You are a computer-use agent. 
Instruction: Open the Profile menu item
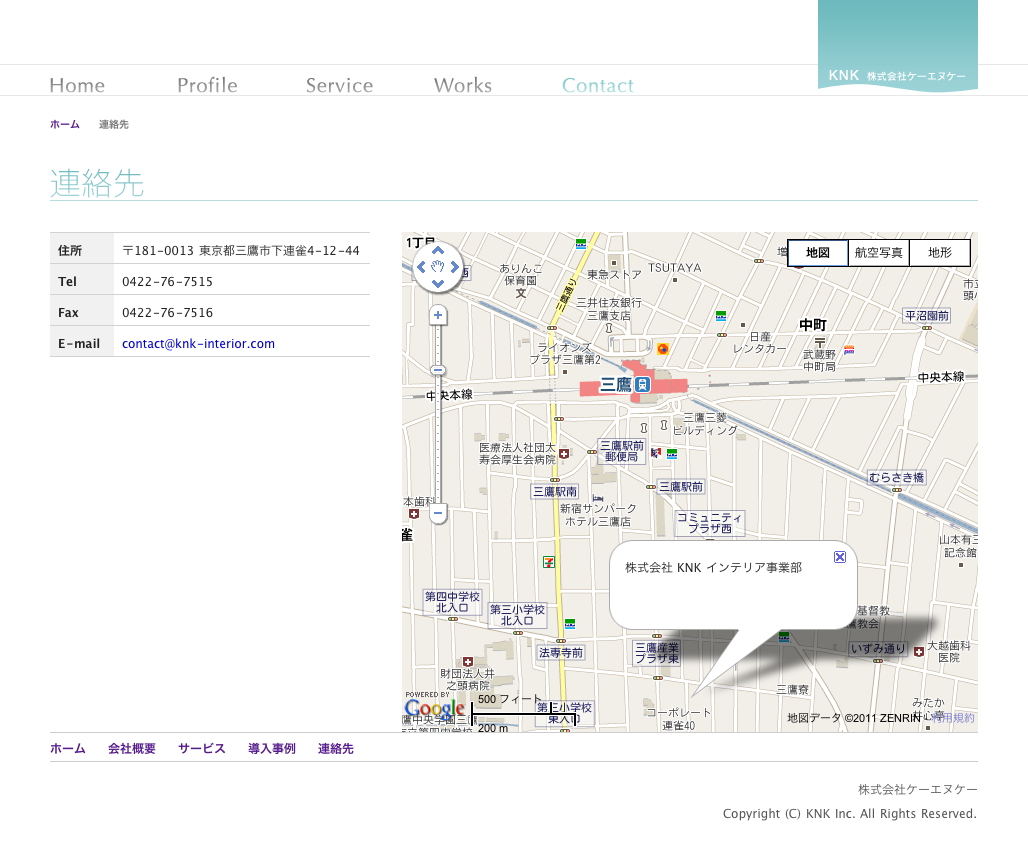tap(207, 86)
